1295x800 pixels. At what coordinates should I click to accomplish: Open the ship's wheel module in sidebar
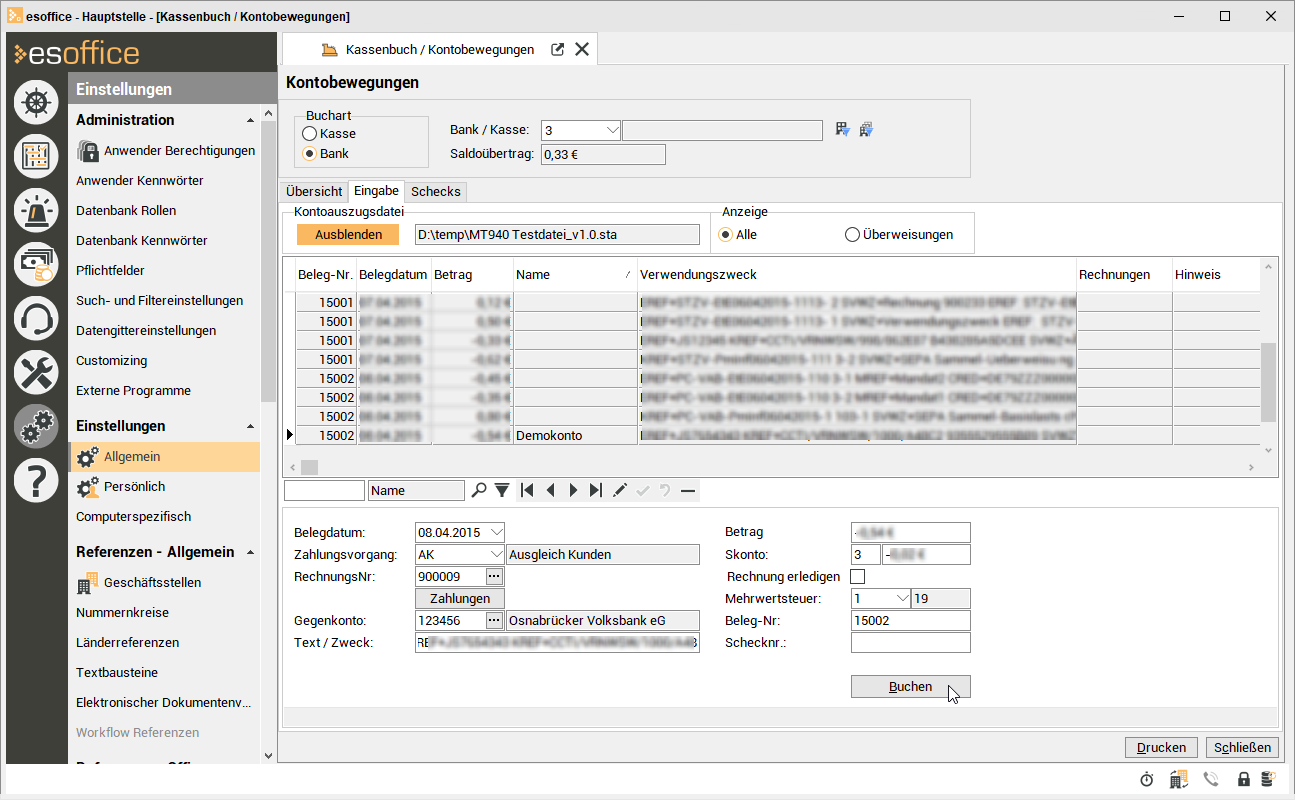(36, 102)
